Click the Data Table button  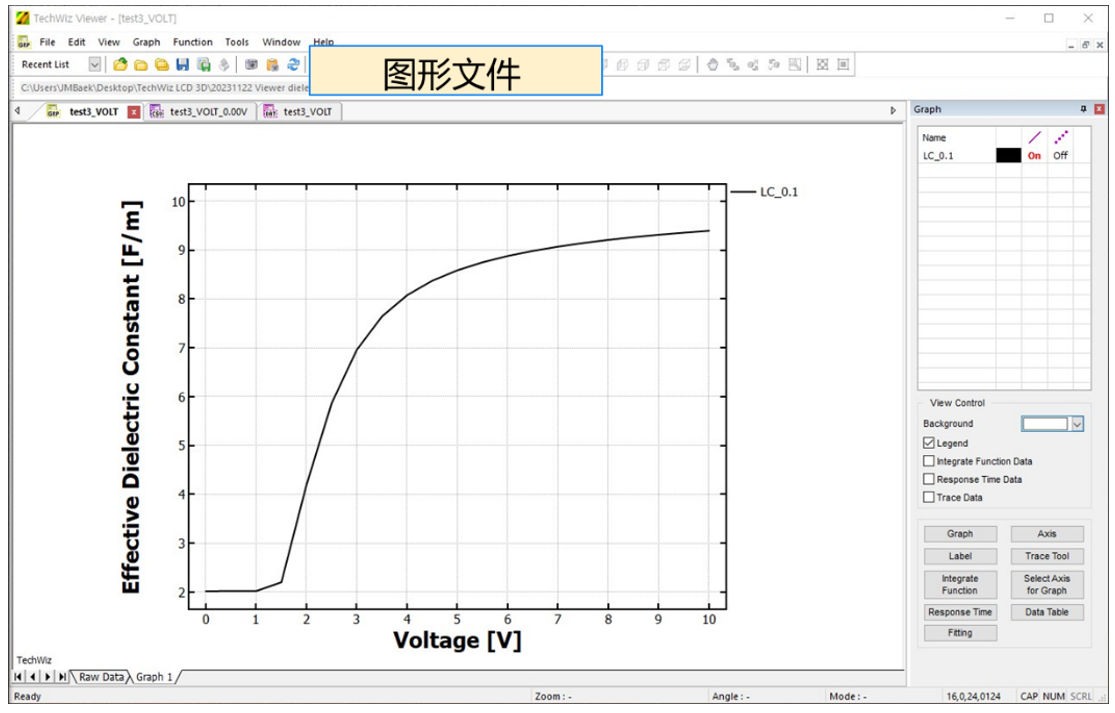click(1046, 612)
